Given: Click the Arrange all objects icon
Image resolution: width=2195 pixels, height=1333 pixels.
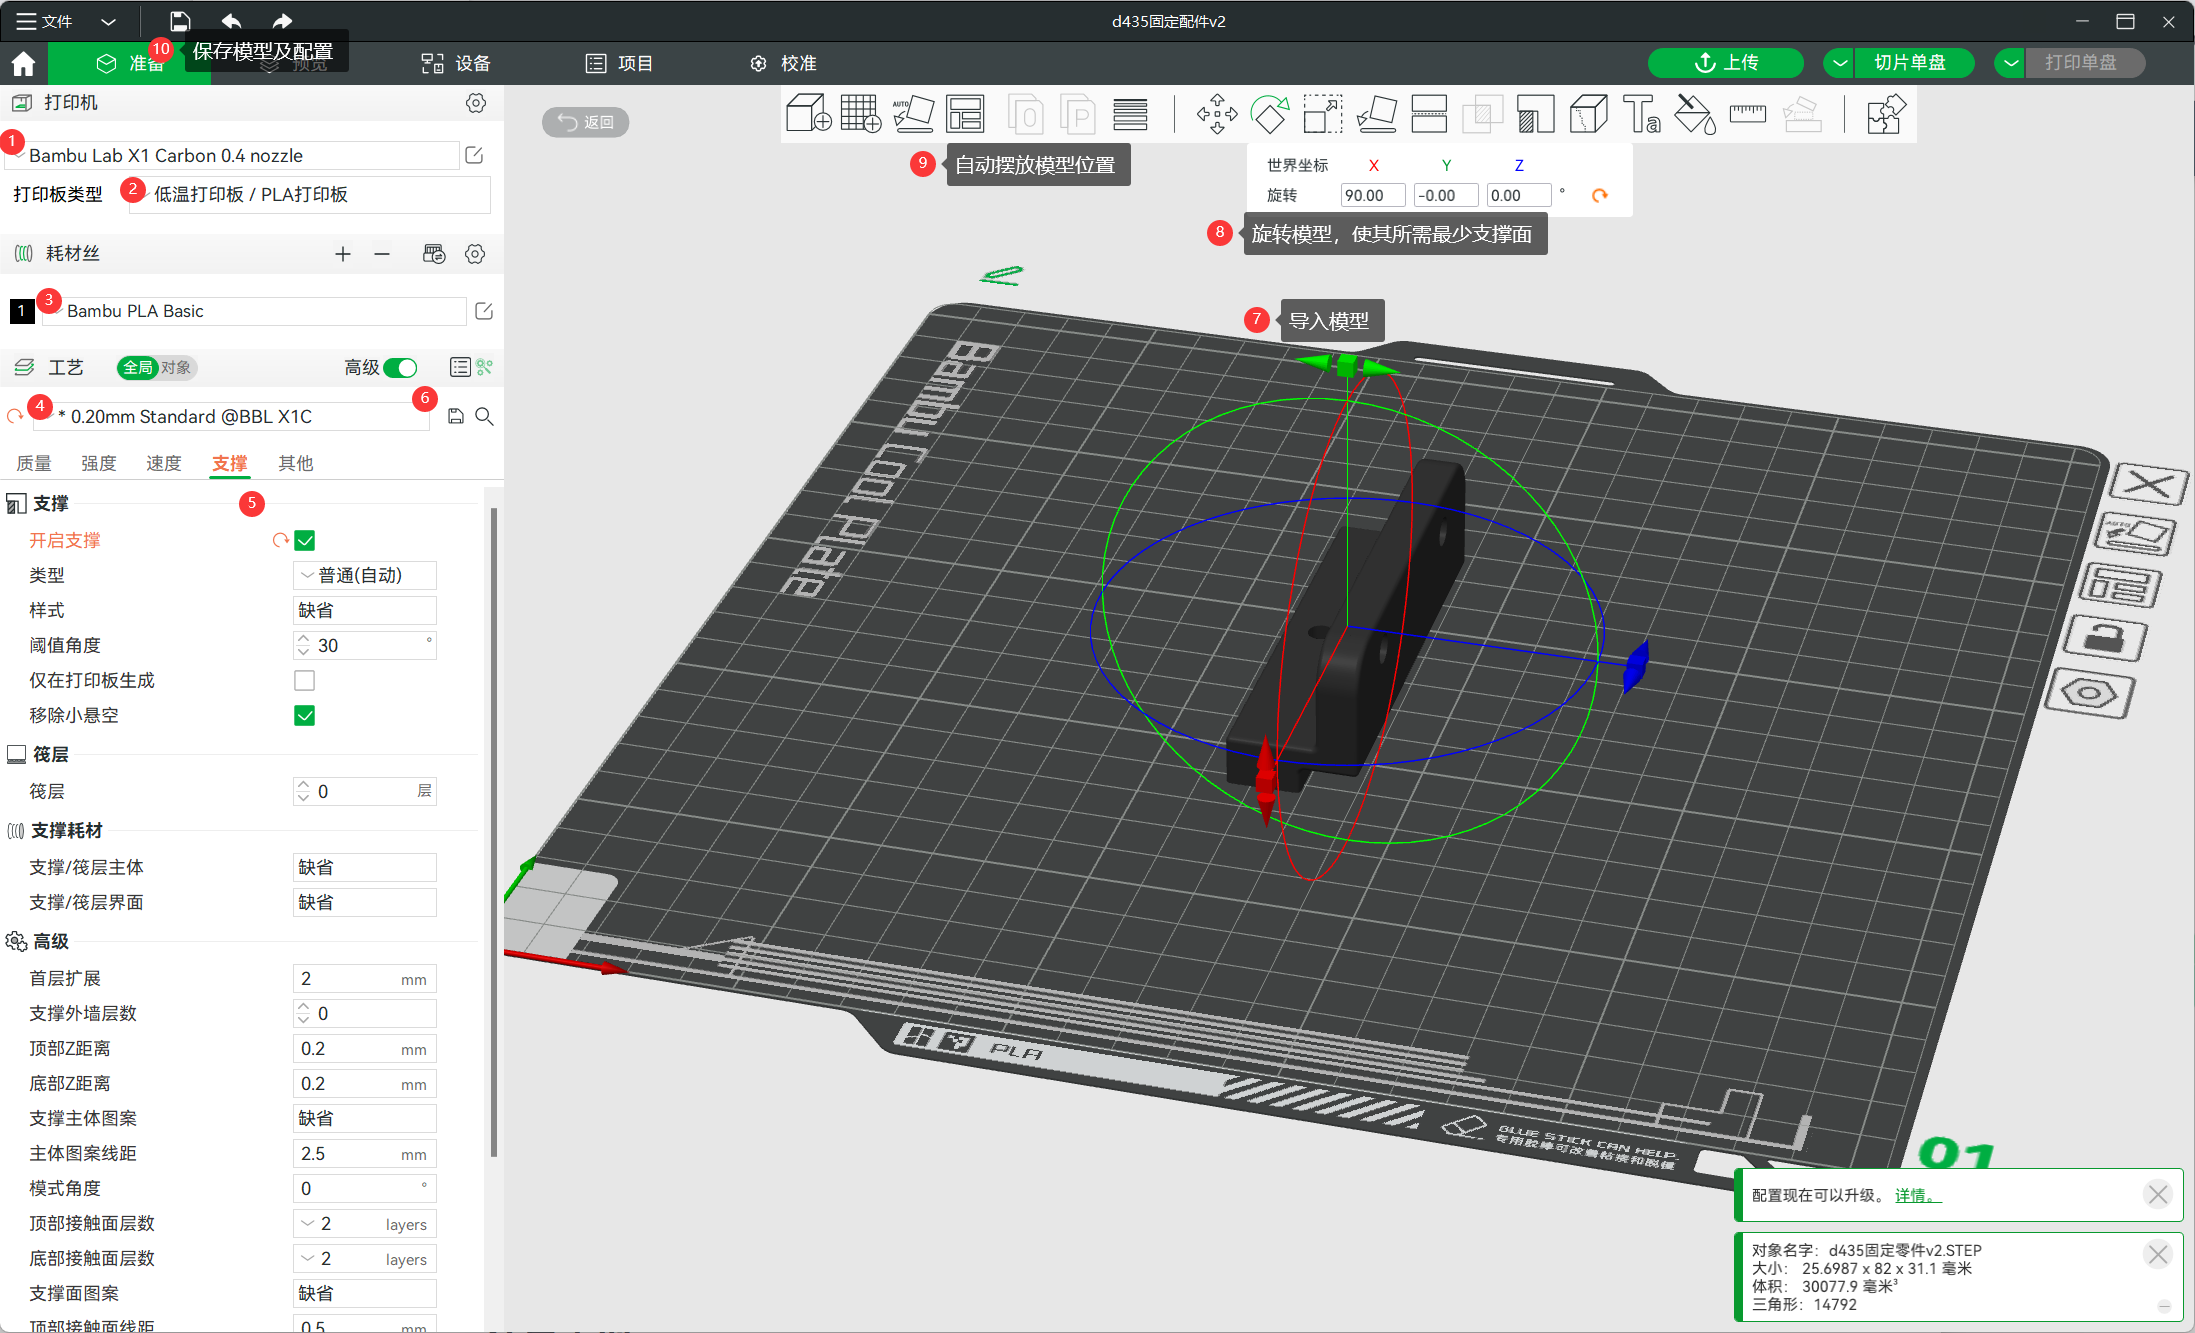Looking at the screenshot, I should pyautogui.click(x=965, y=113).
